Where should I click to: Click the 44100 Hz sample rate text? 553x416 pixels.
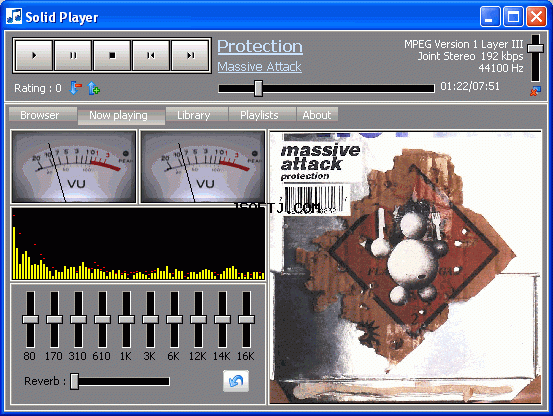(x=501, y=68)
